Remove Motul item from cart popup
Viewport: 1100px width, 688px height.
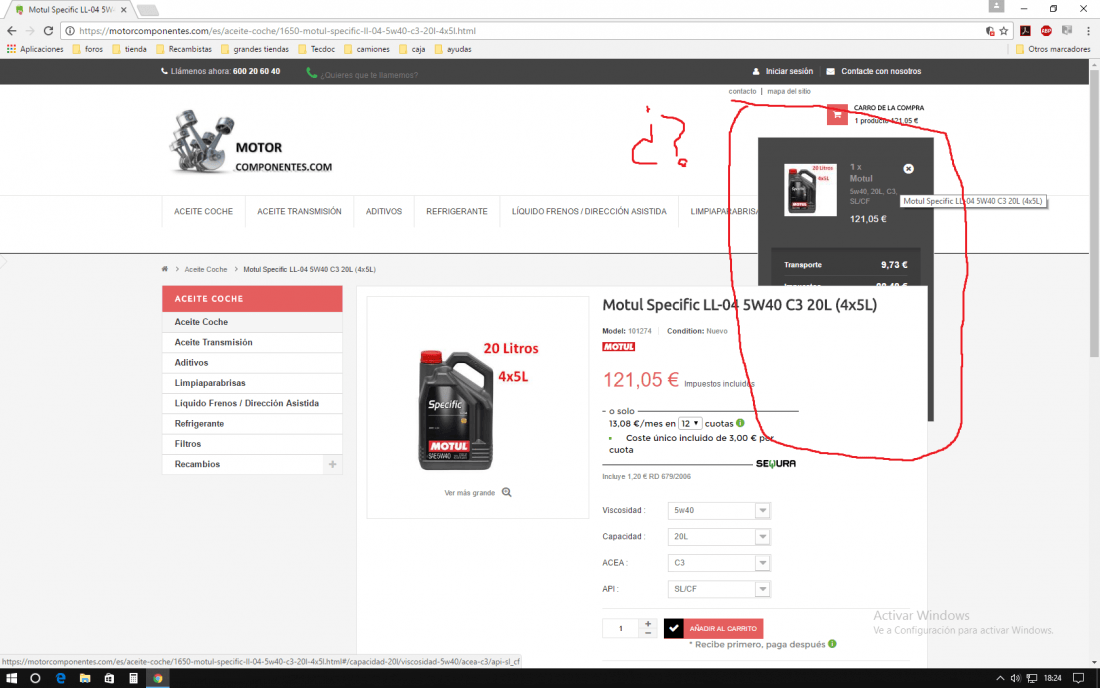[908, 169]
